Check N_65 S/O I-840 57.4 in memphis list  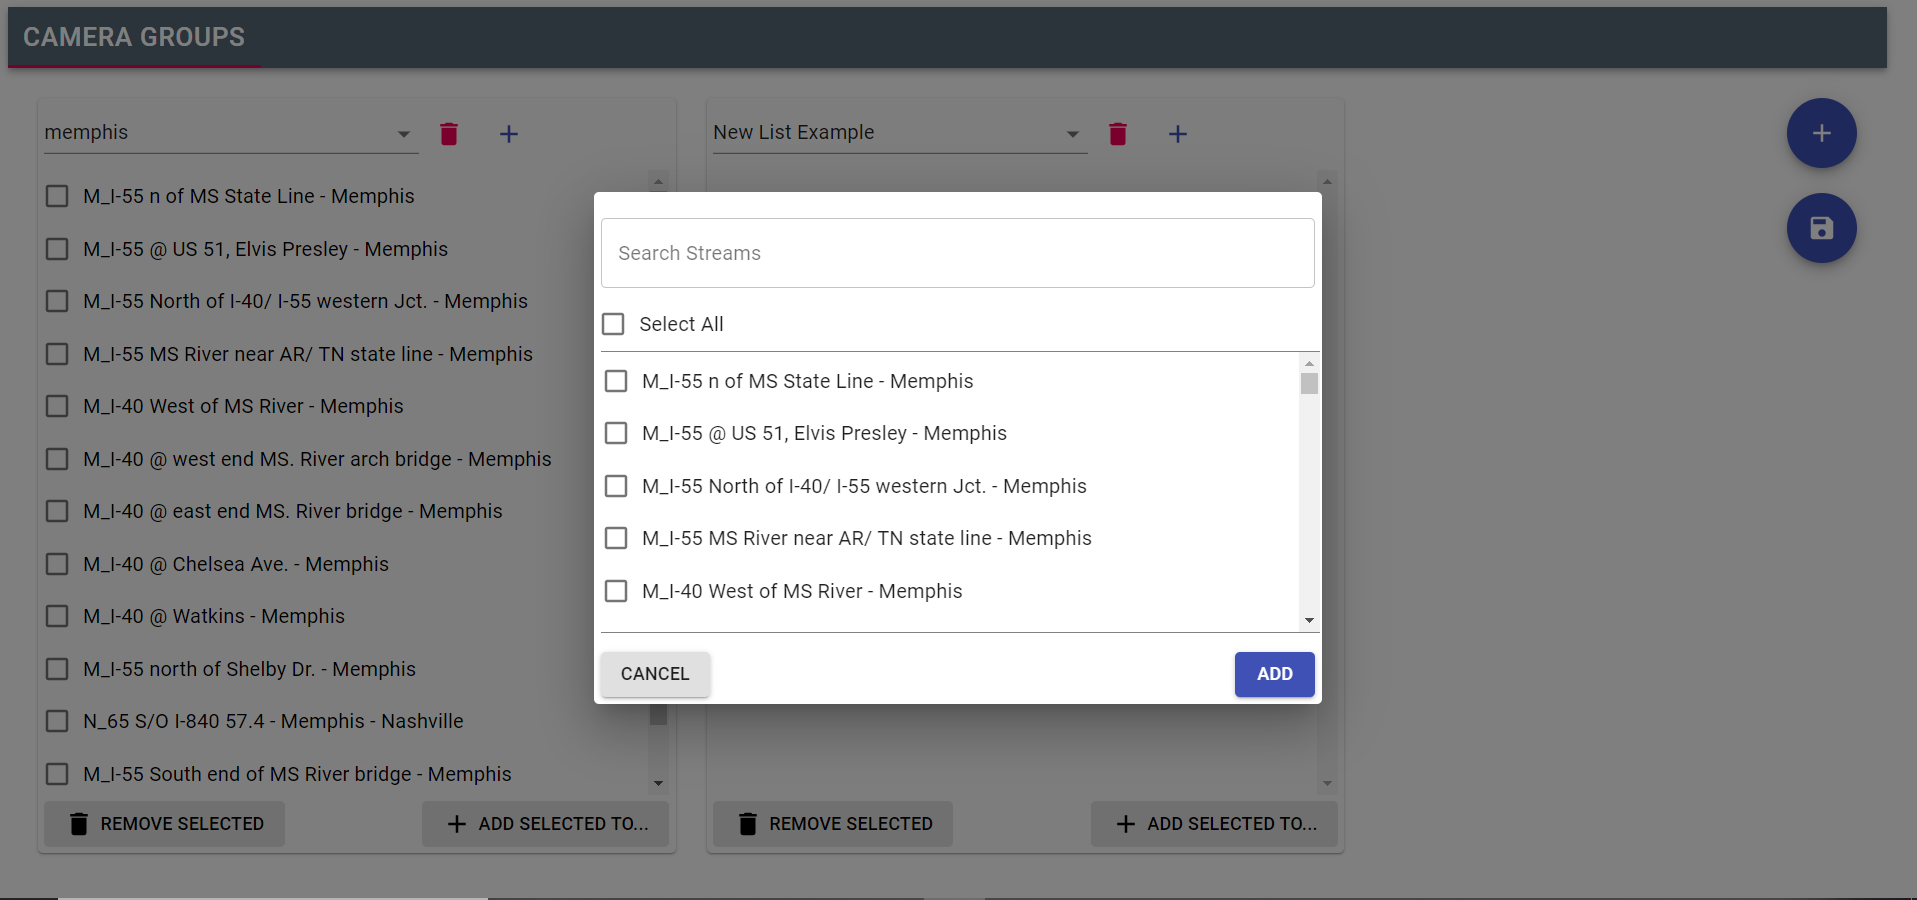(57, 721)
